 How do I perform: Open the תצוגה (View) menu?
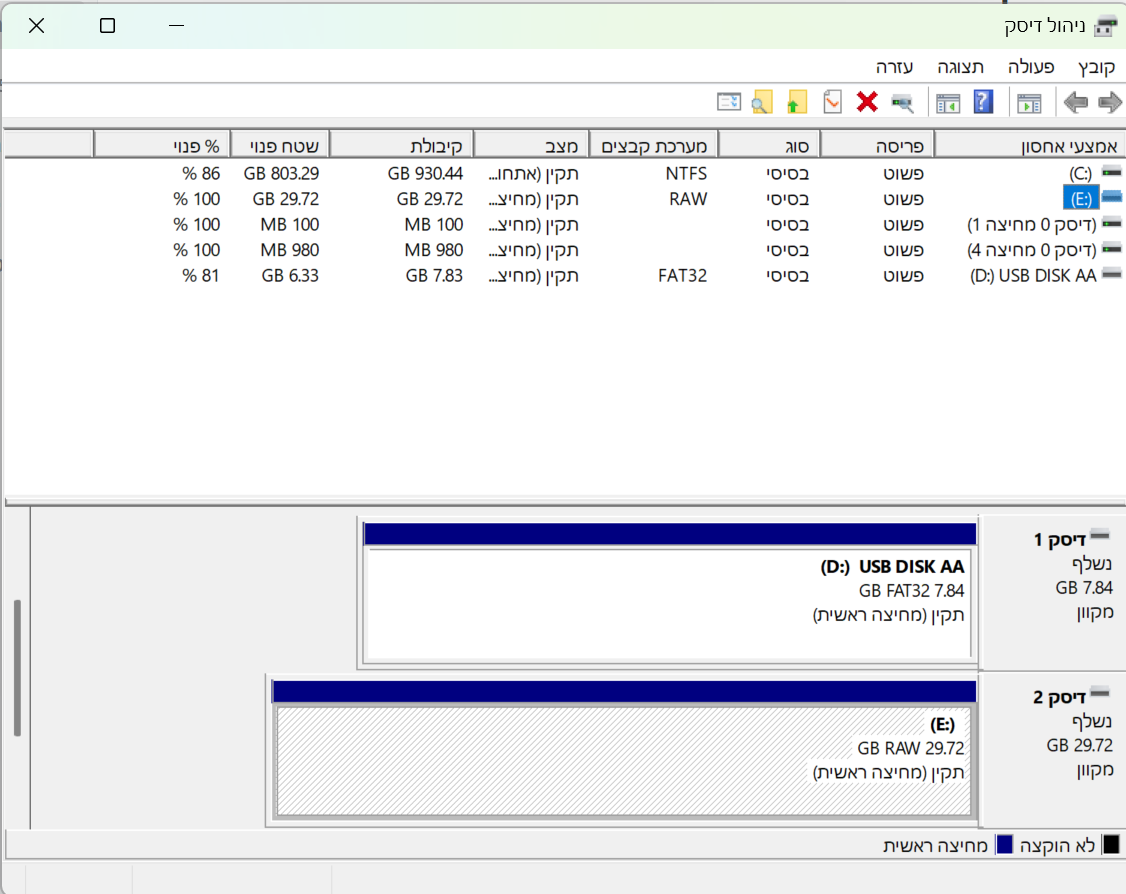[960, 67]
